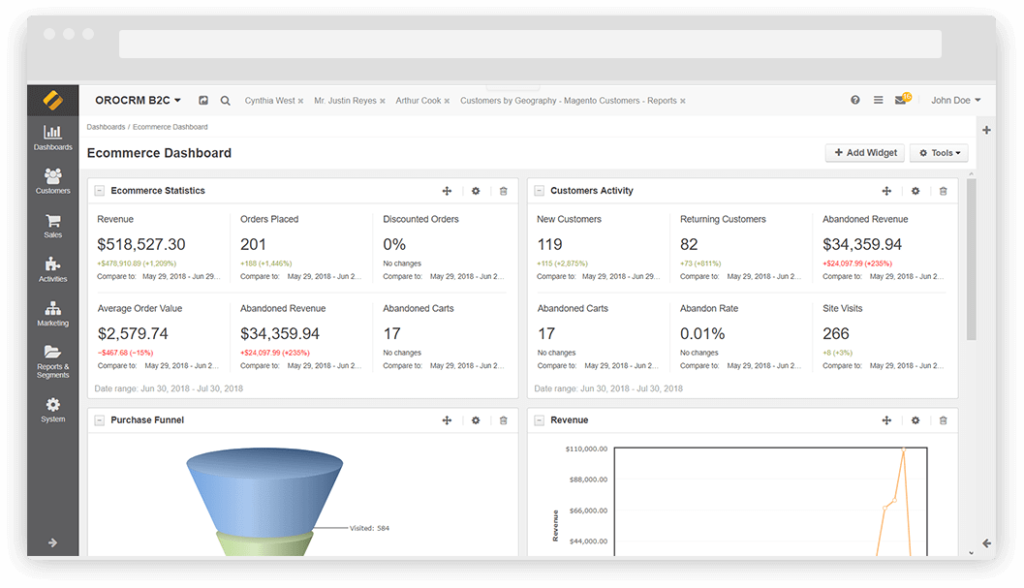The width and height of the screenshot is (1024, 588).
Task: Open the help question mark icon
Action: (x=857, y=100)
